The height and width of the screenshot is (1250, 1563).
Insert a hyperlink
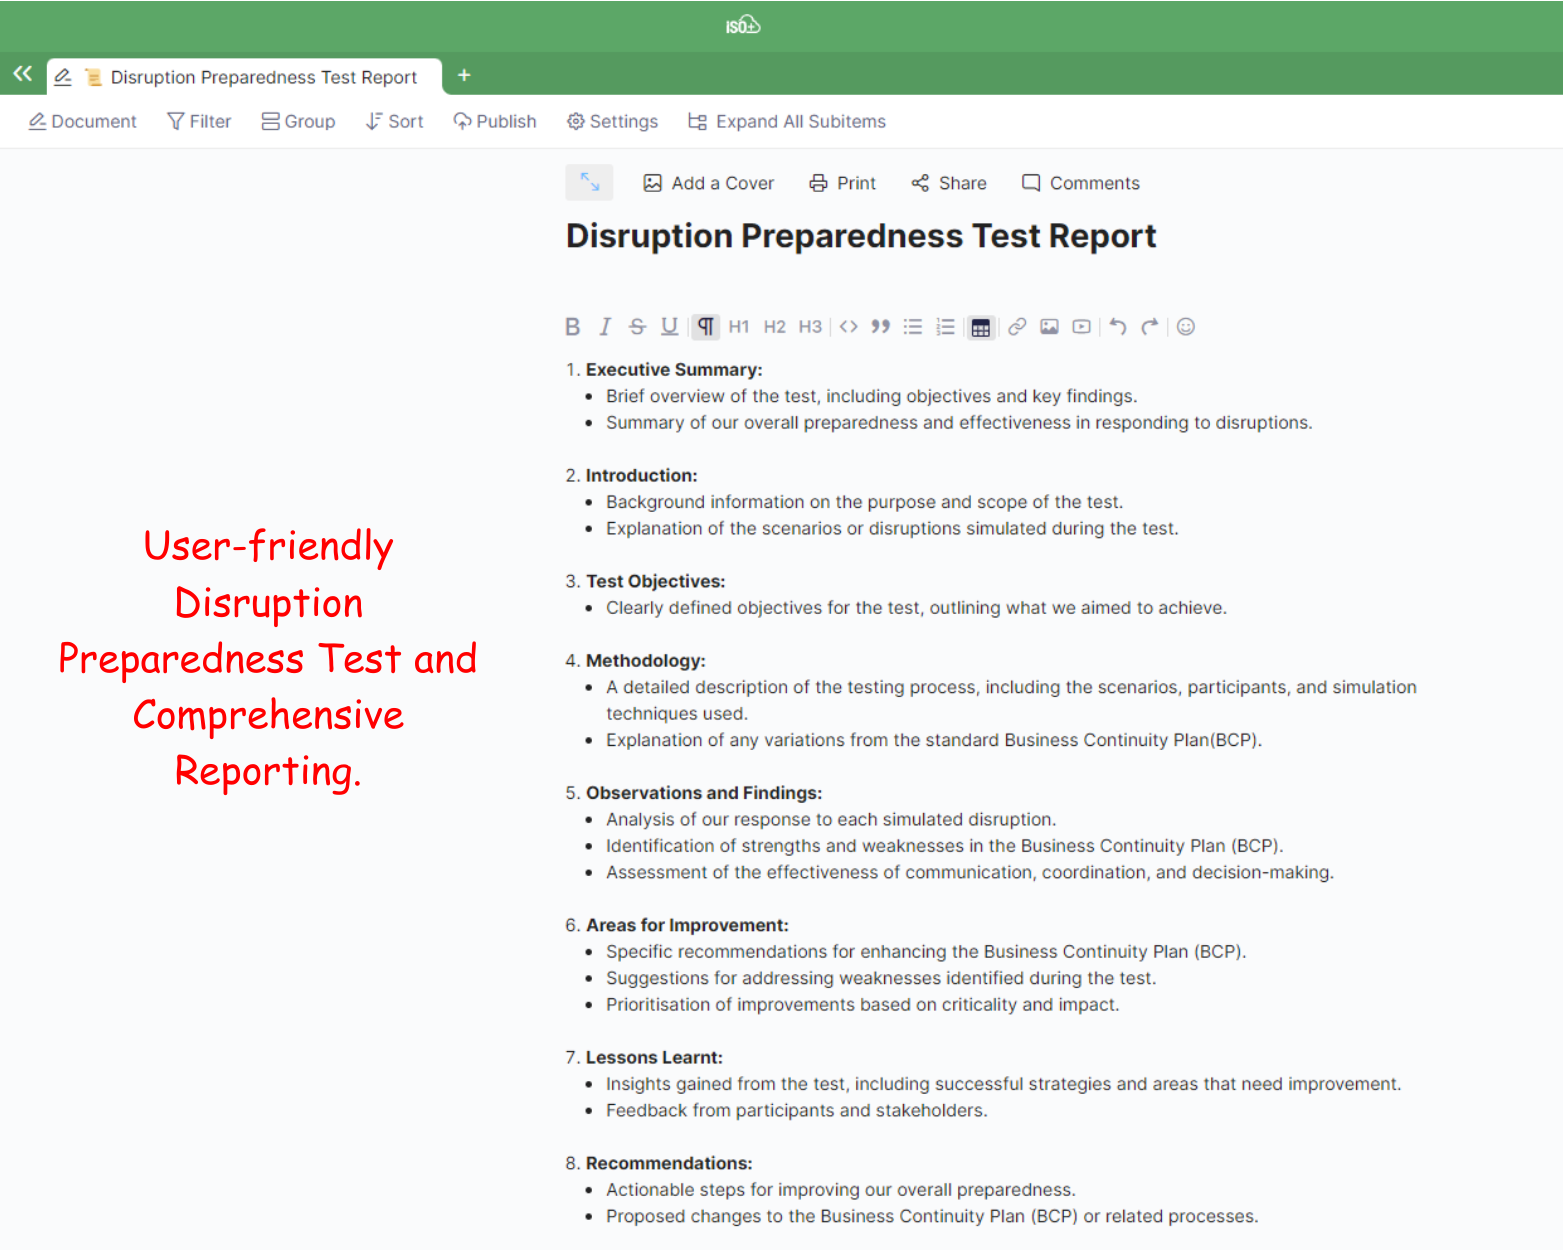[x=1017, y=327]
